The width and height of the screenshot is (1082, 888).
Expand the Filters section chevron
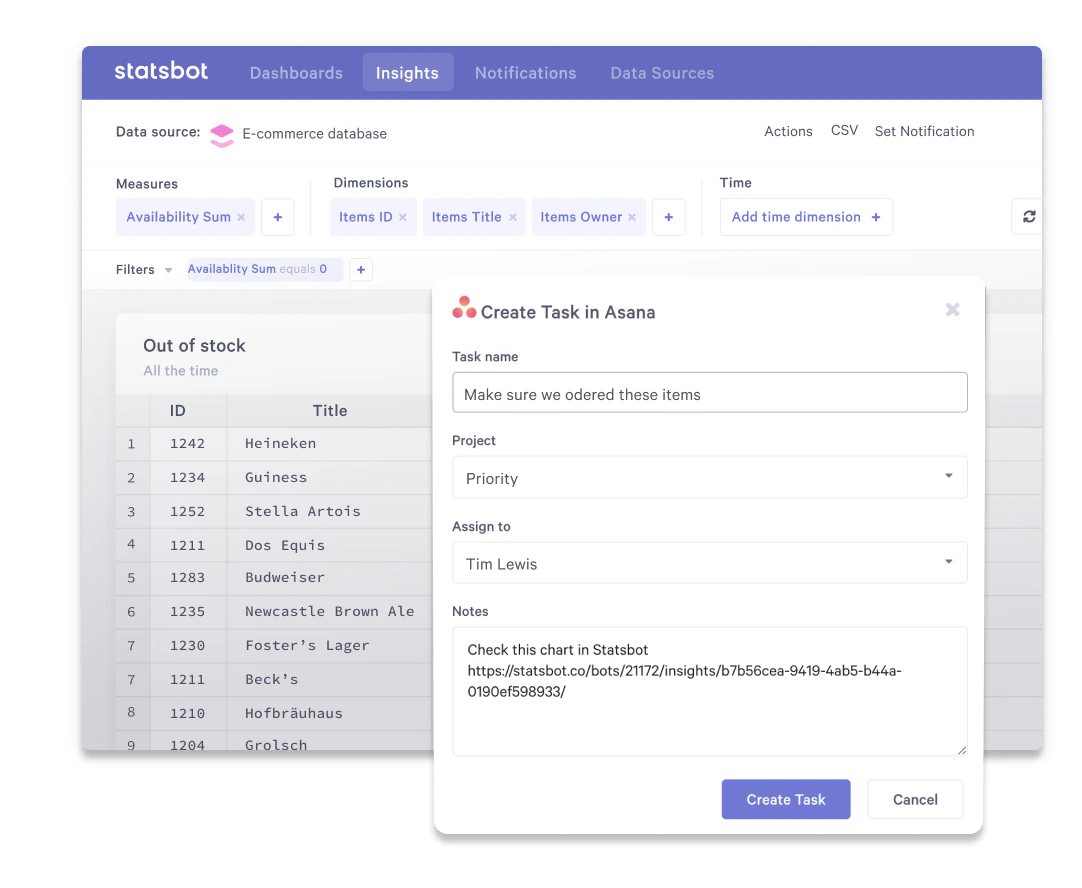point(169,269)
